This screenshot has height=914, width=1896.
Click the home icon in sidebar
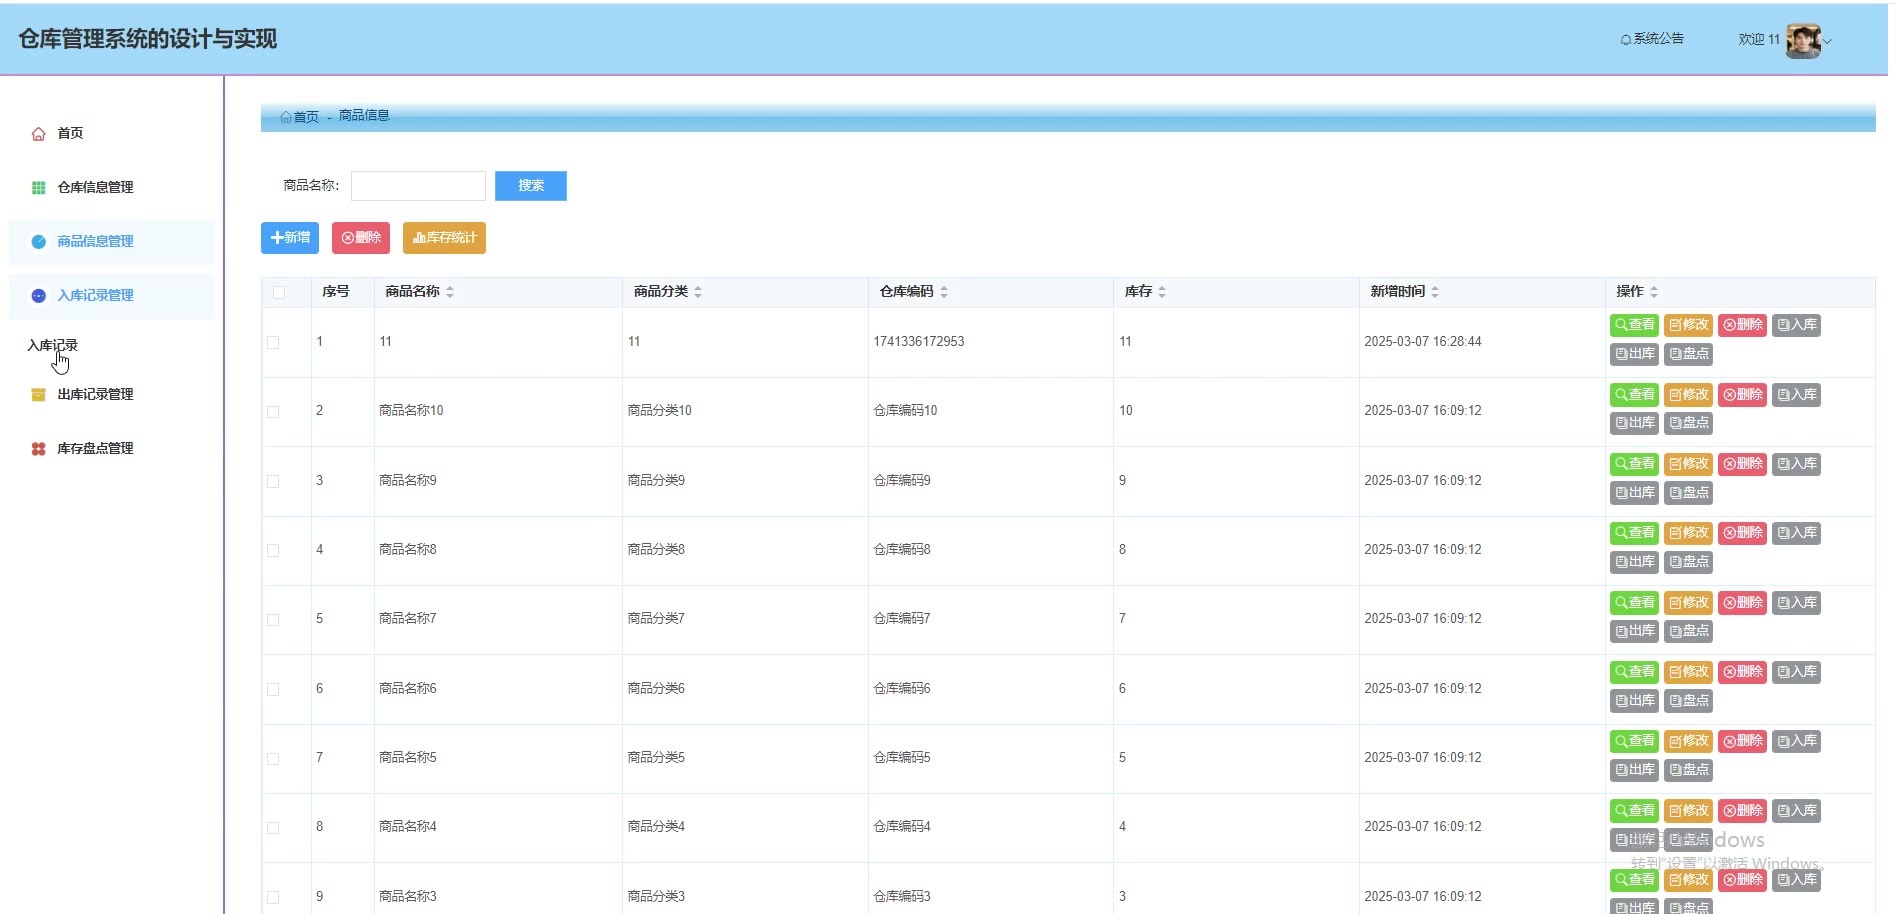click(38, 134)
